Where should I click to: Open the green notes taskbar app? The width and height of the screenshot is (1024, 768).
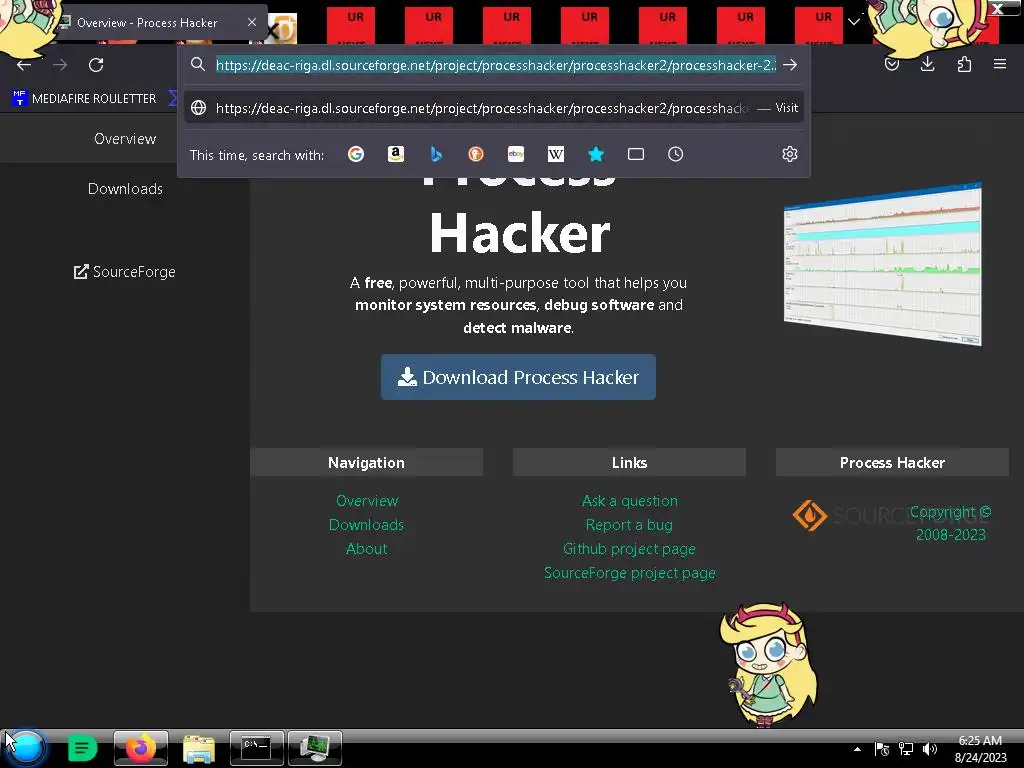coord(82,748)
